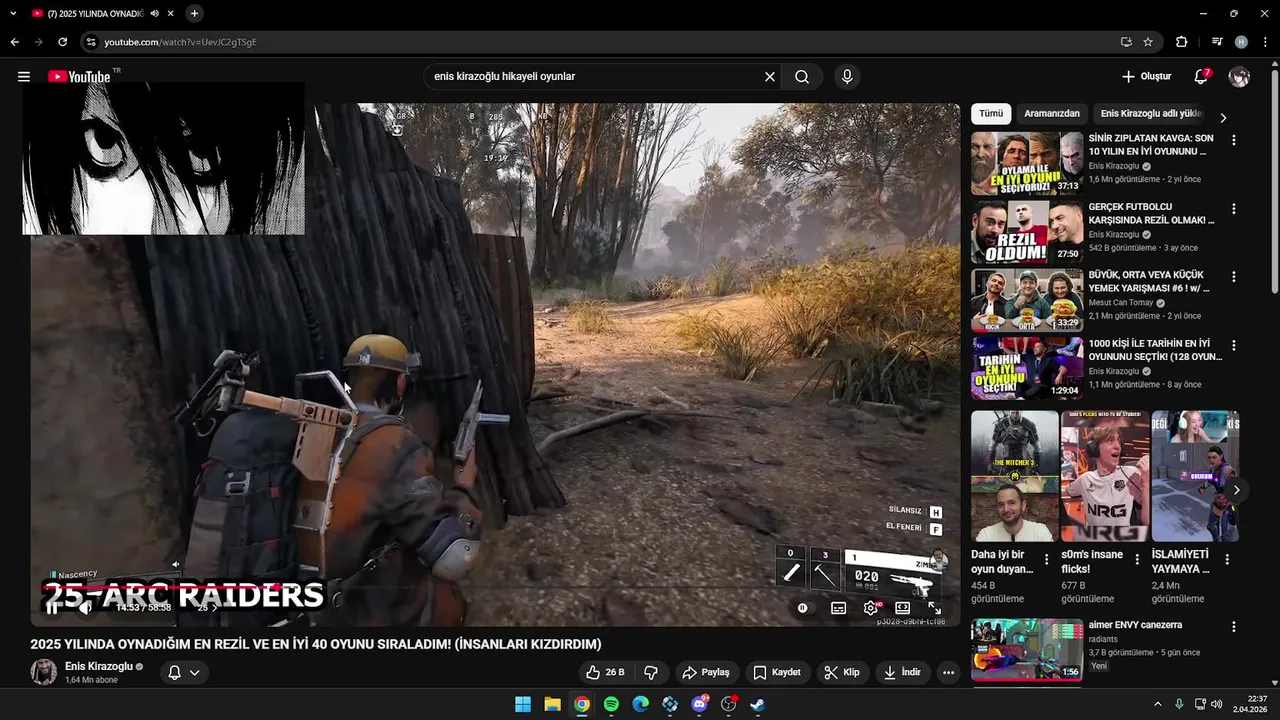Open options for aimer ENVY canezerra
The width and height of the screenshot is (1280, 720).
[x=1233, y=627]
